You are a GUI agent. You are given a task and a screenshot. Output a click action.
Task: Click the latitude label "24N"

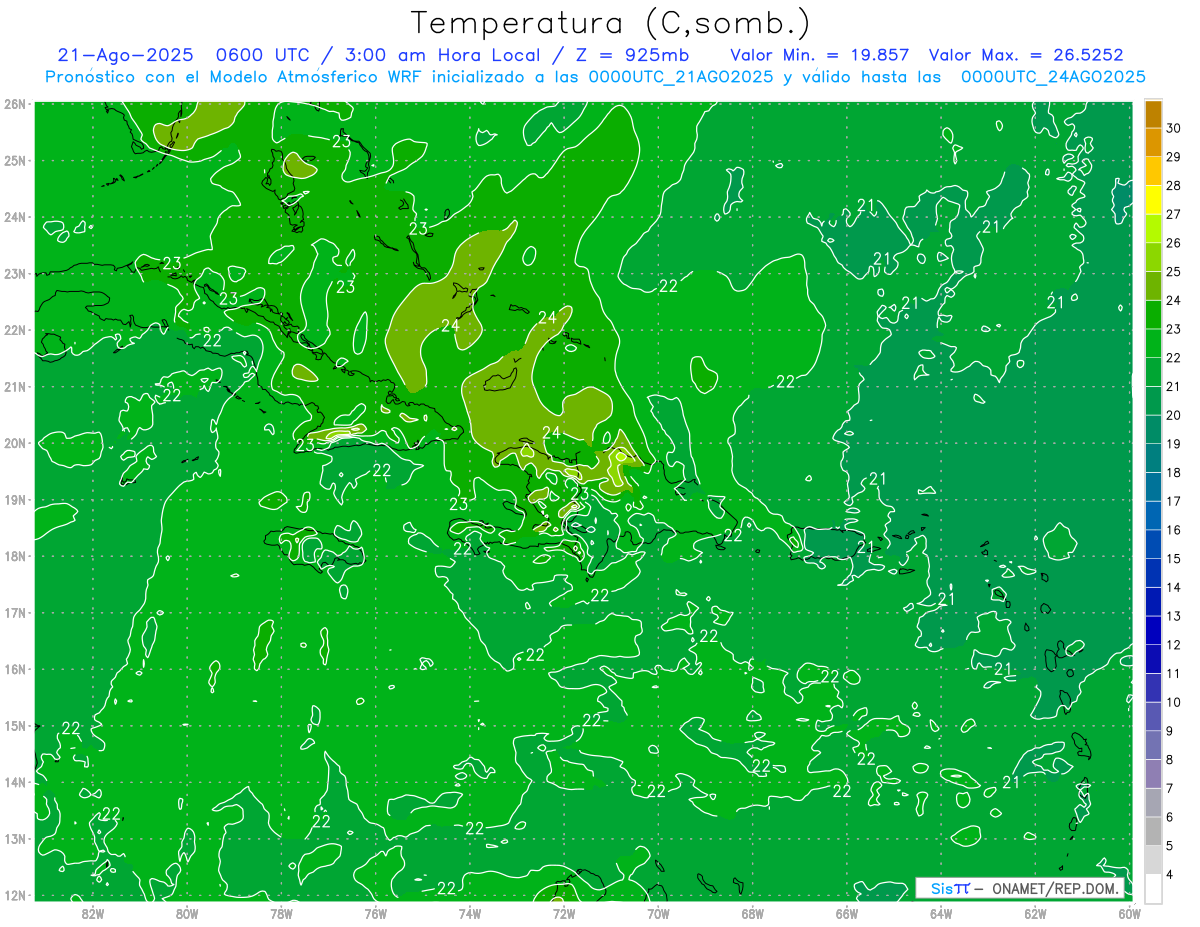click(15, 217)
